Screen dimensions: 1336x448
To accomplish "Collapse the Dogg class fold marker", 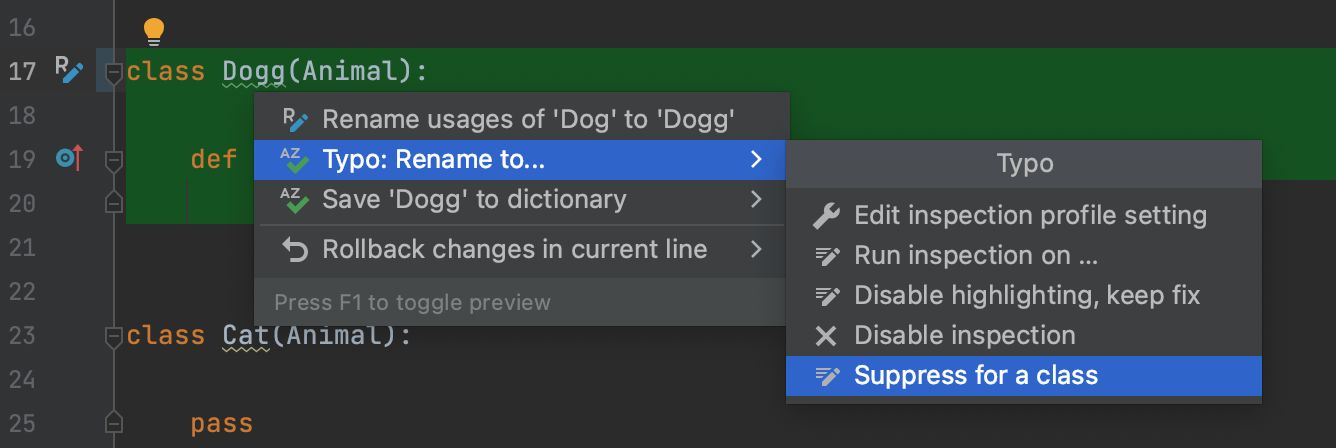I will (114, 72).
